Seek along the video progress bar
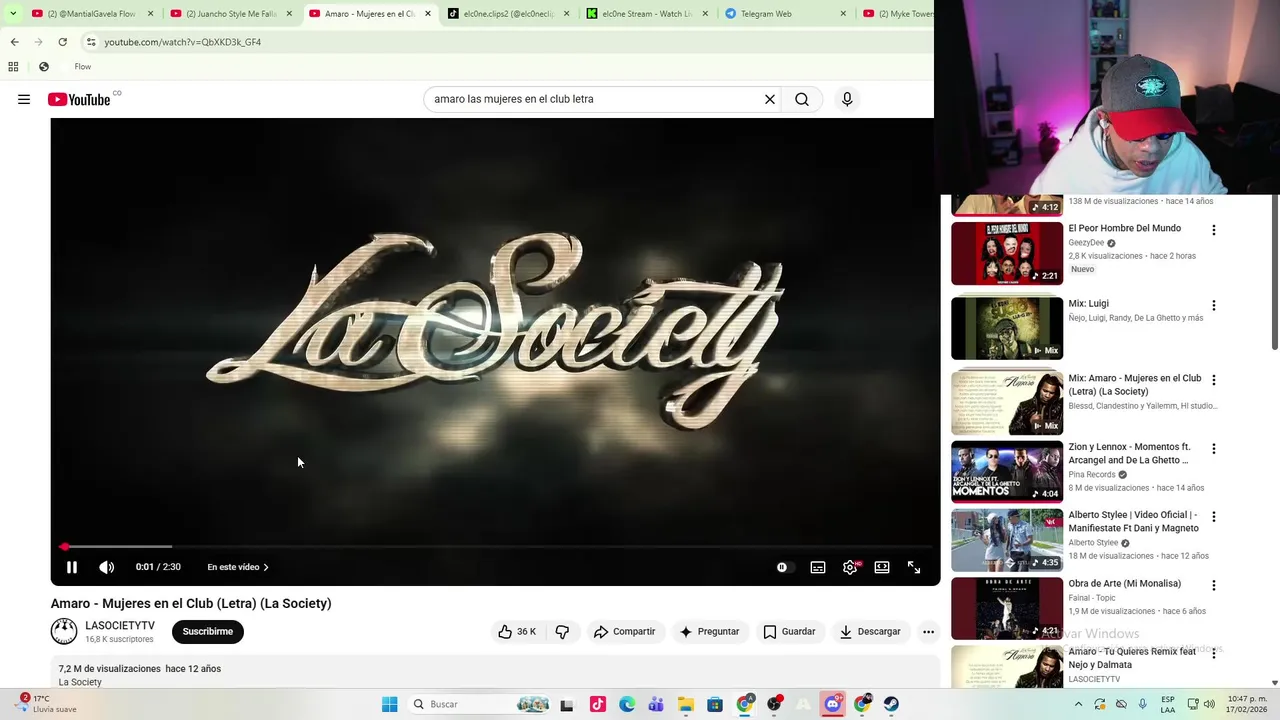 coord(495,547)
